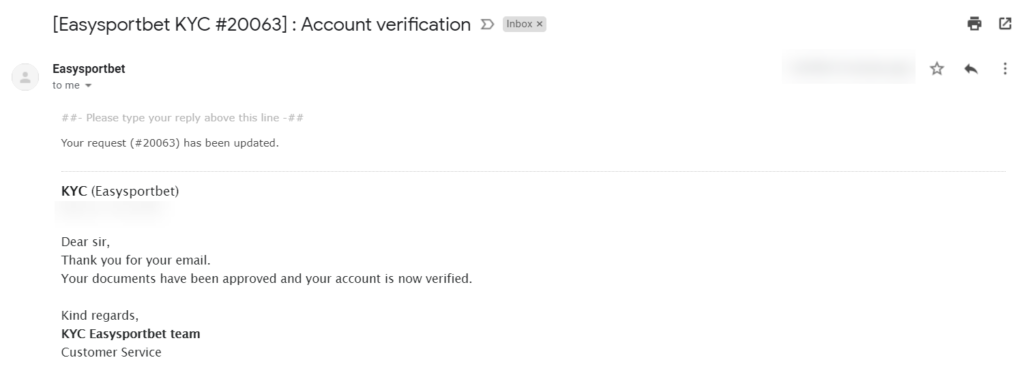Click the 'Customer Service' text

[111, 352]
